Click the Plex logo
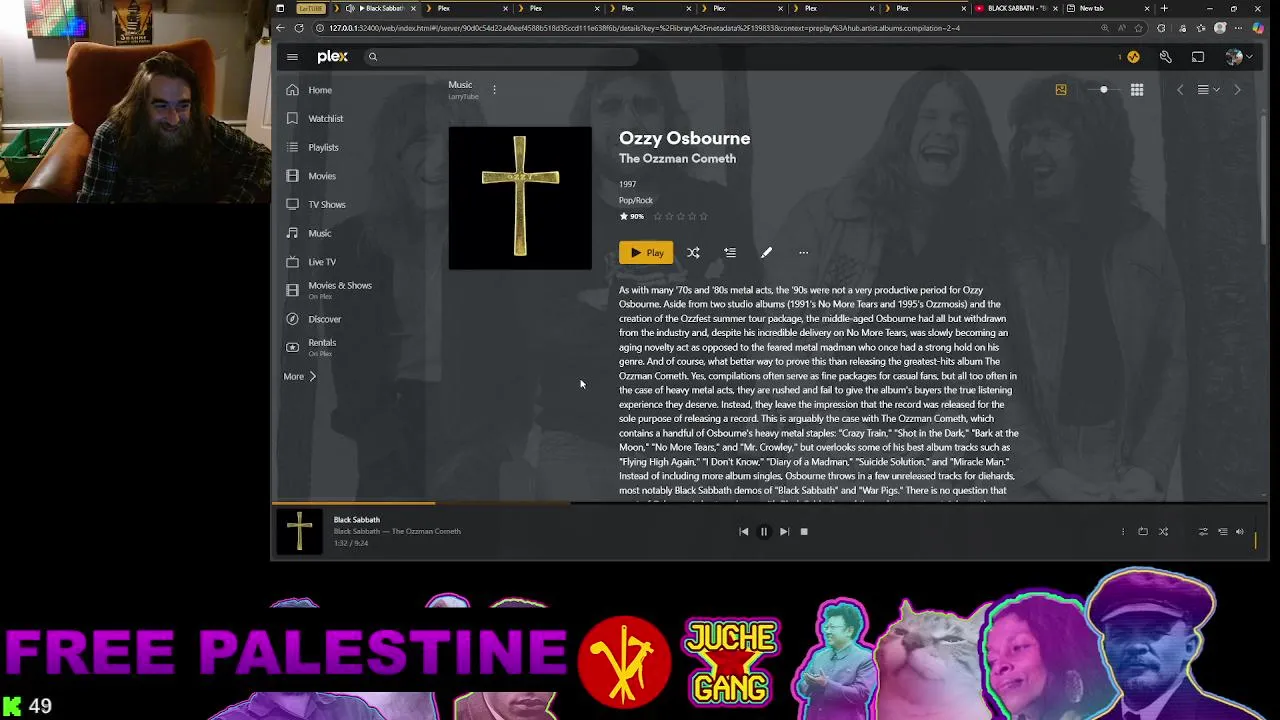The image size is (1280, 720). coord(333,57)
